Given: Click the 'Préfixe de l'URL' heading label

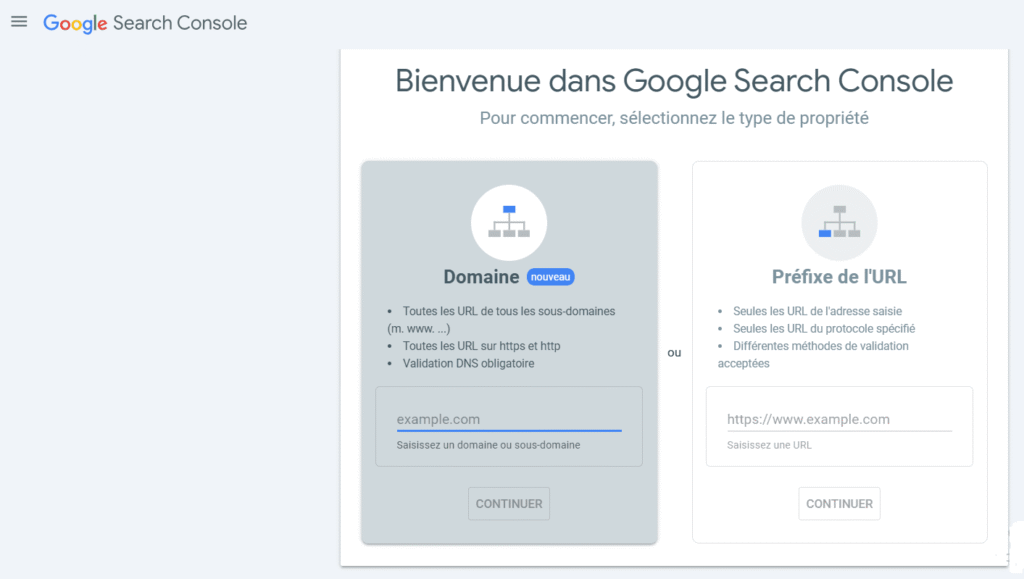Looking at the screenshot, I should tap(839, 276).
